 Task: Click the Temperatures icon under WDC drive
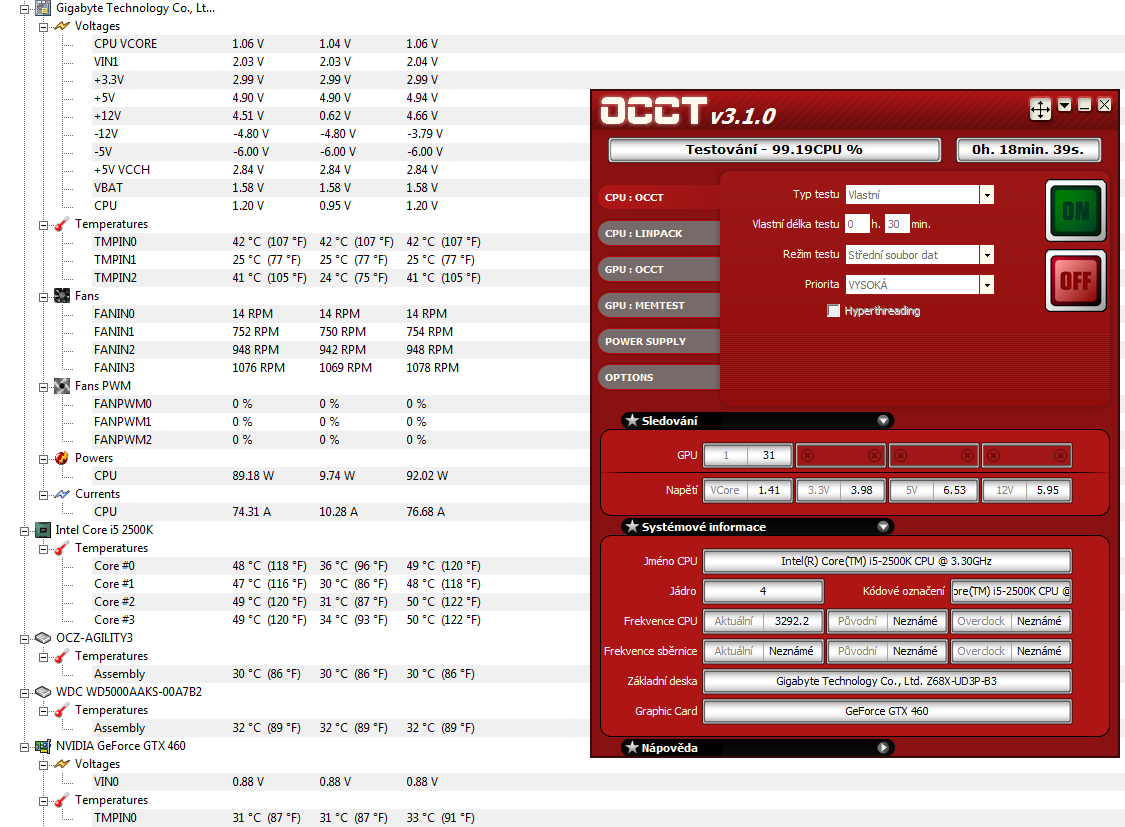point(62,710)
